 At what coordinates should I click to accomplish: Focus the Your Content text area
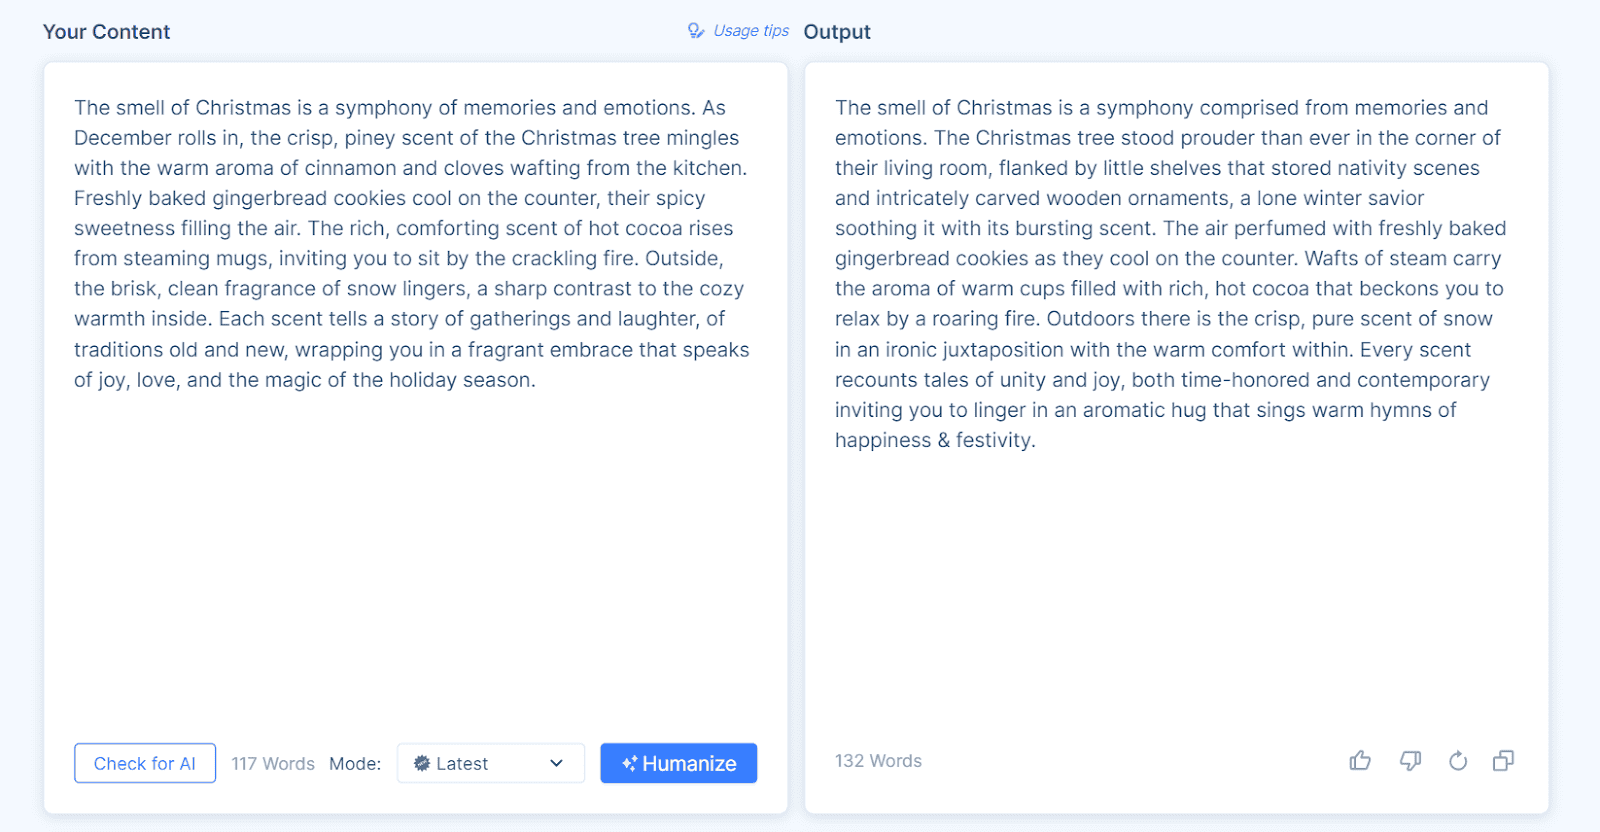pos(415,400)
